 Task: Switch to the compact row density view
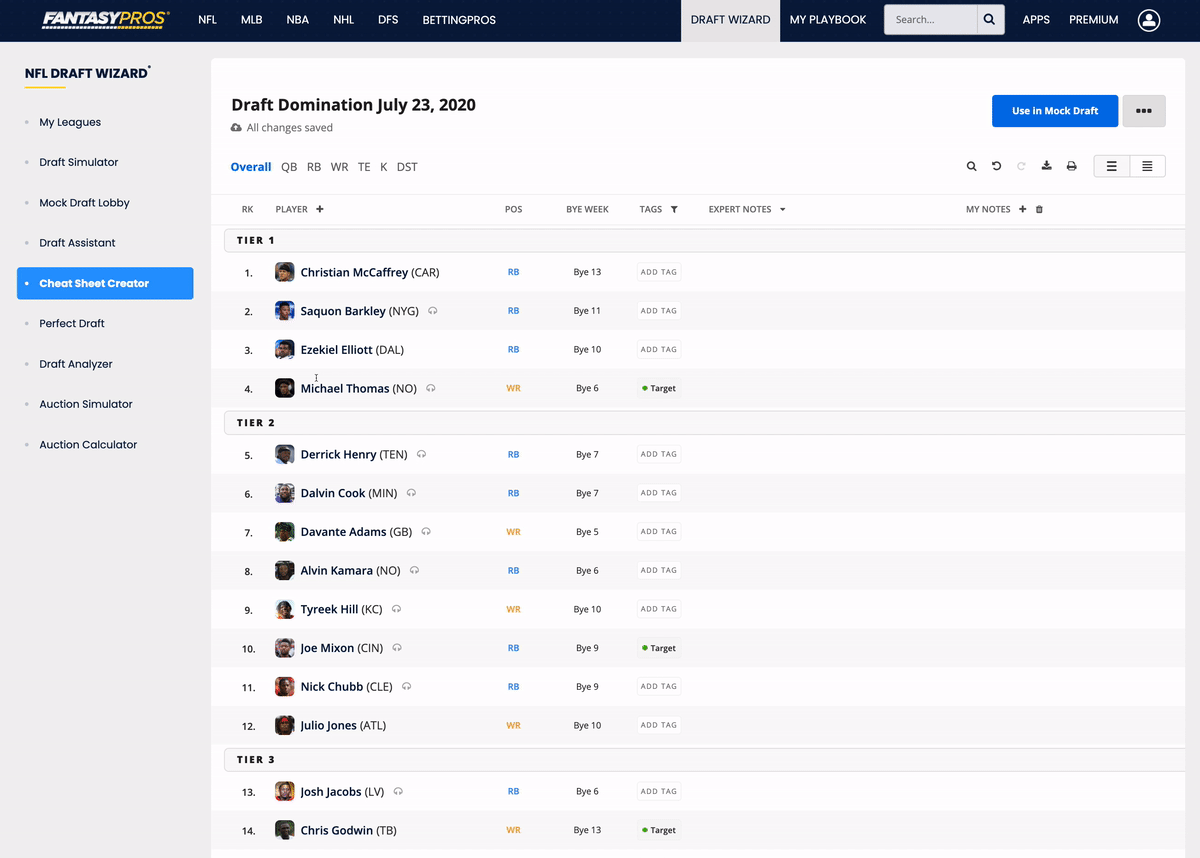coord(1147,166)
